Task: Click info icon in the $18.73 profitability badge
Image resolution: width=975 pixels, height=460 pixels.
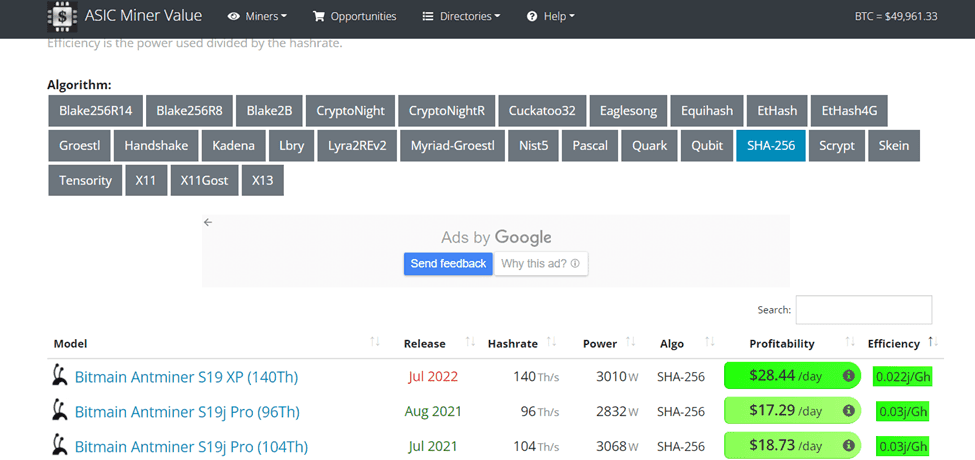Action: pos(848,446)
